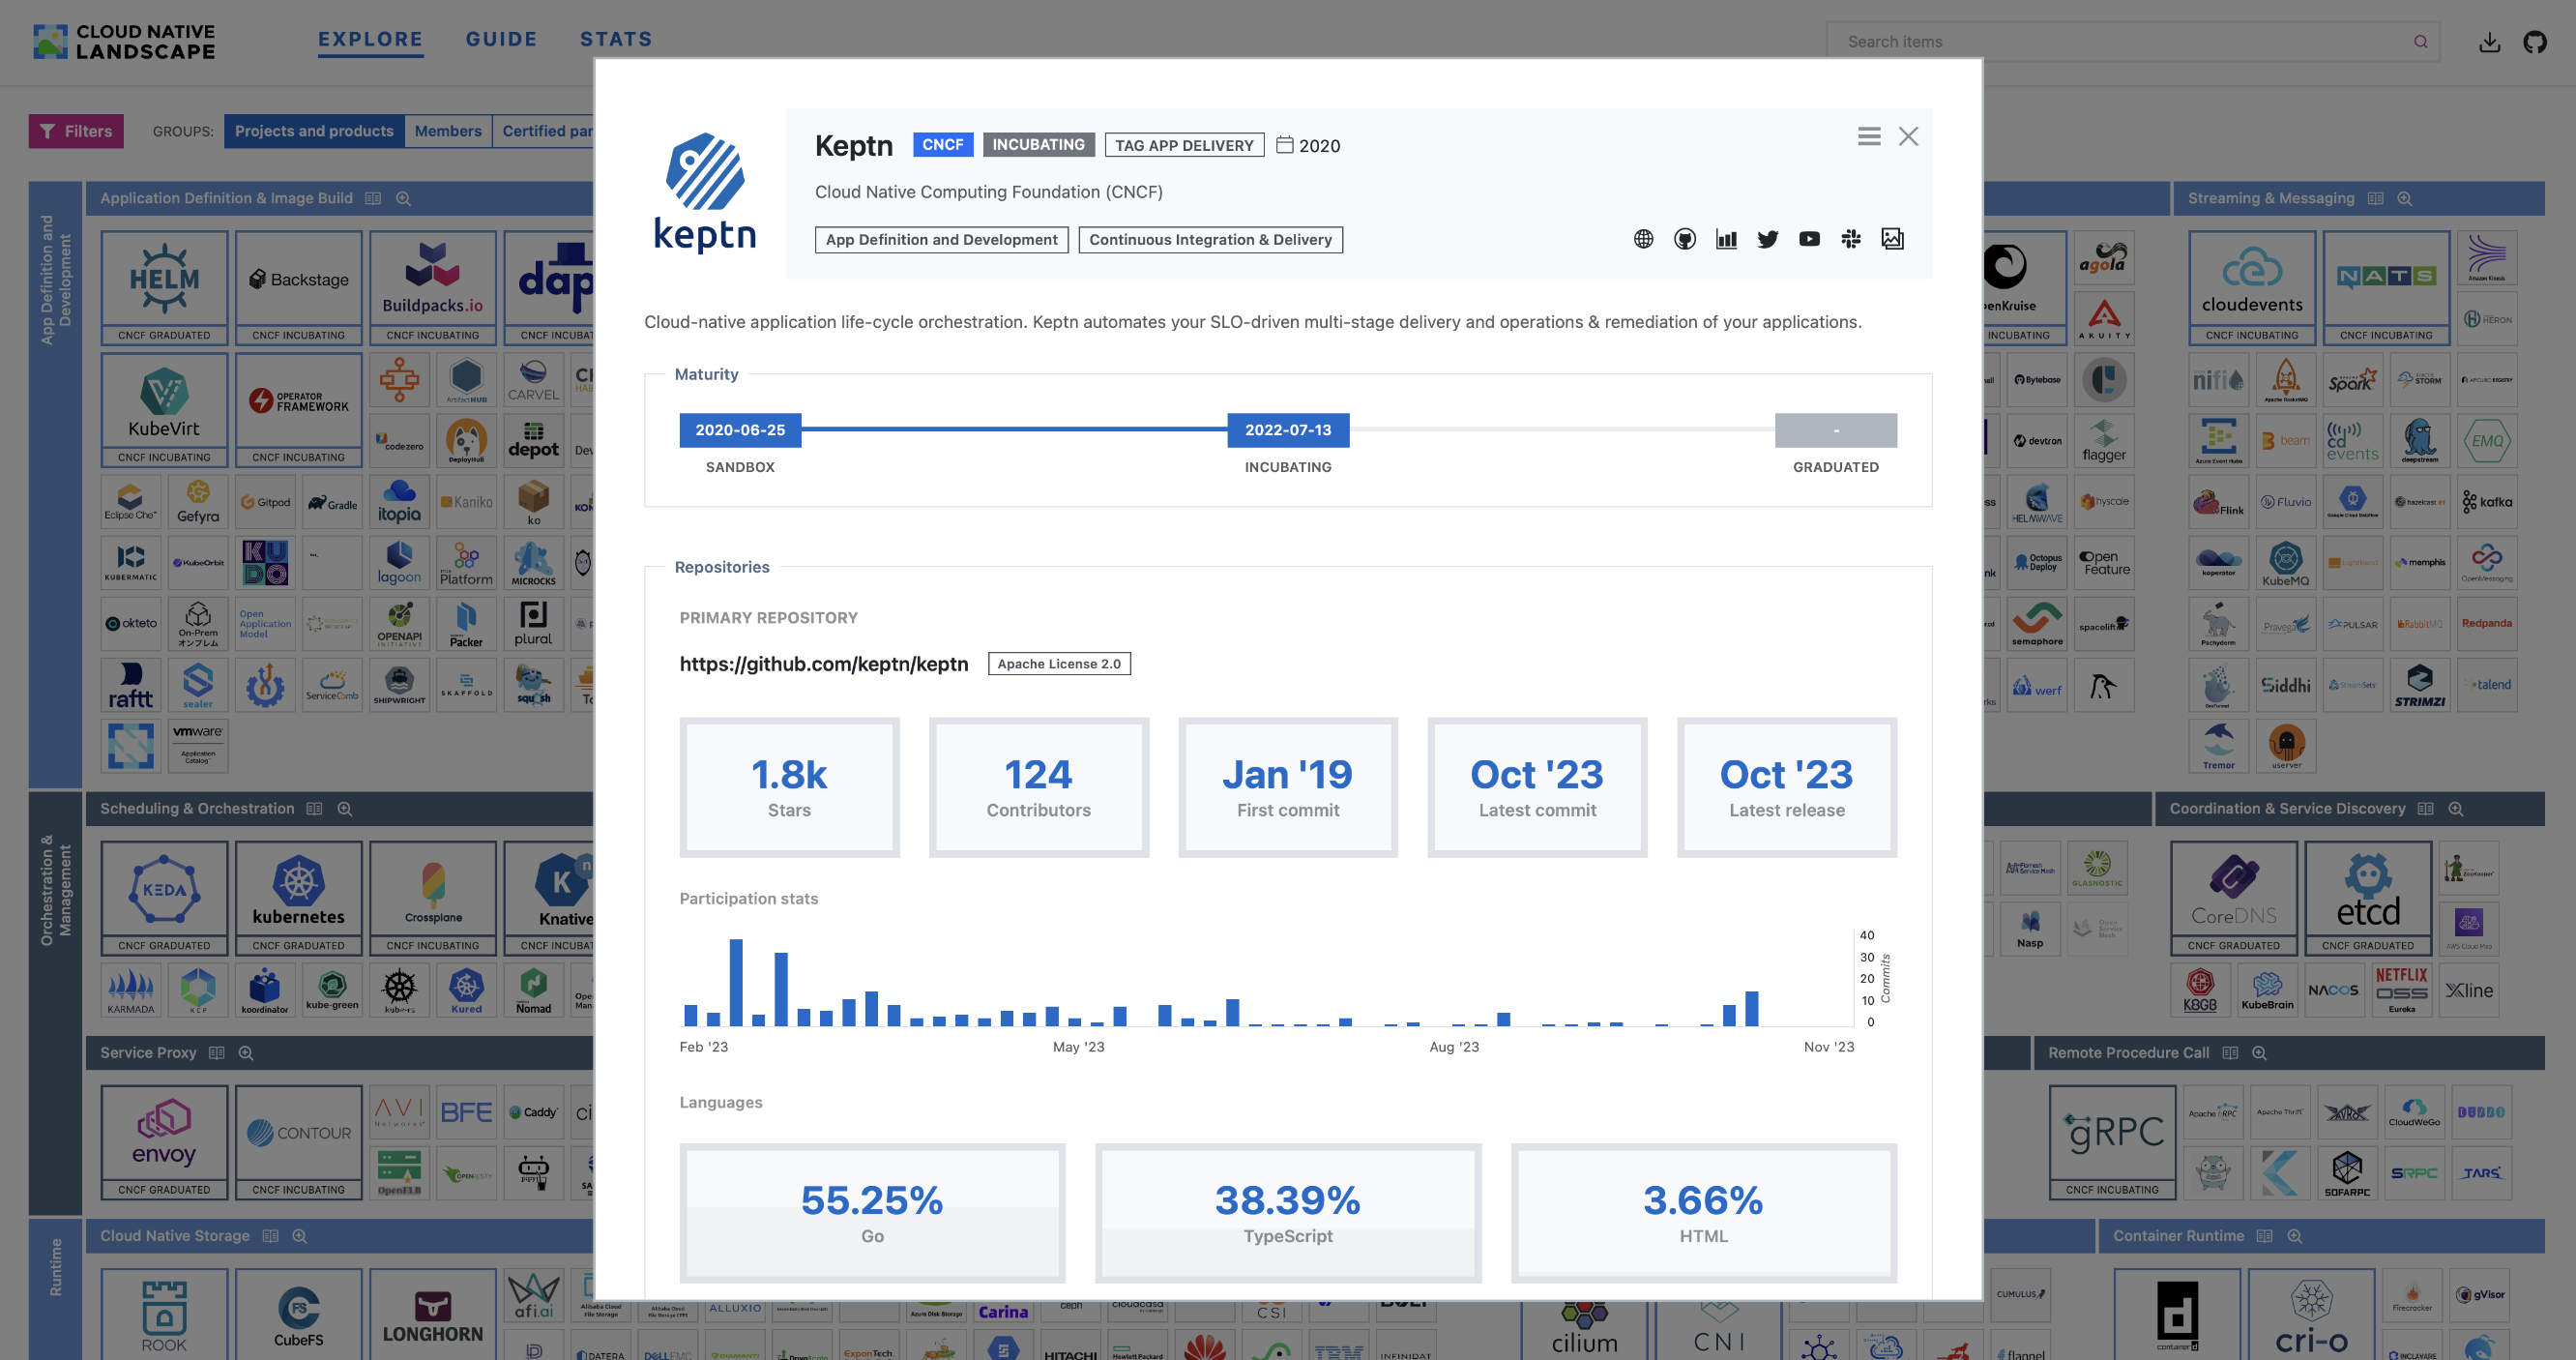Switch to the STATS tab

click(616, 39)
